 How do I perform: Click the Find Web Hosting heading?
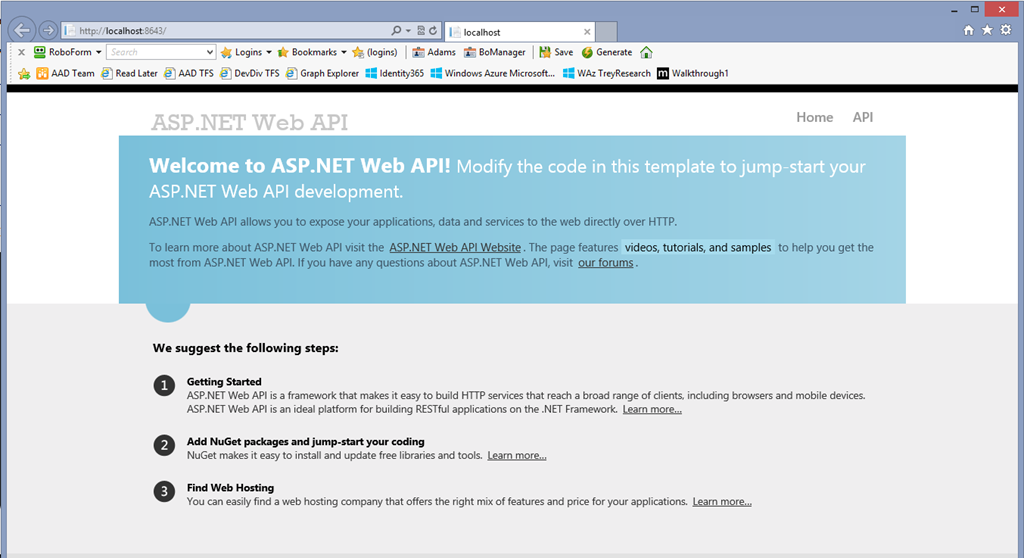(230, 487)
